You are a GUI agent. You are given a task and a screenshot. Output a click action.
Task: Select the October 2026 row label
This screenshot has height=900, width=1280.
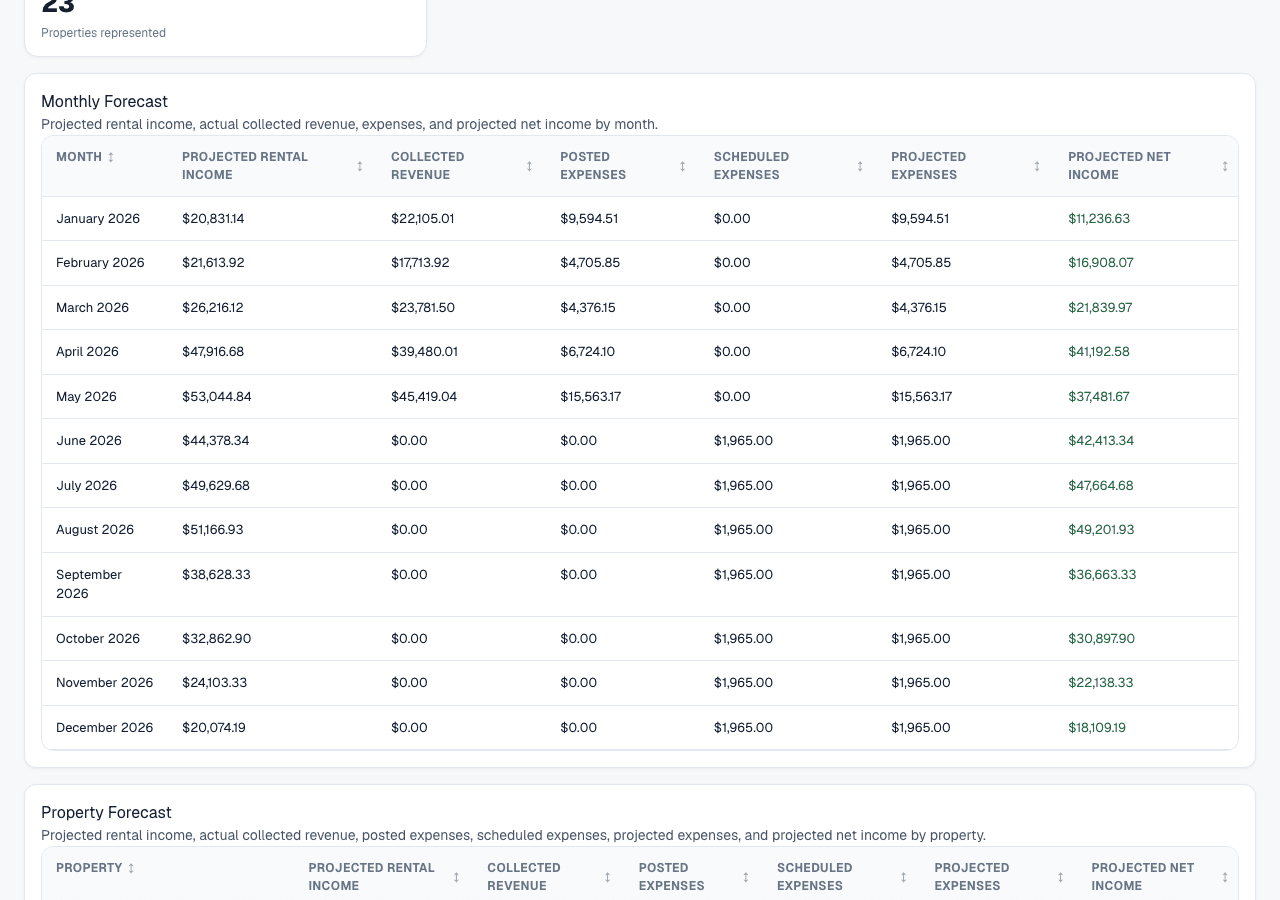click(98, 639)
